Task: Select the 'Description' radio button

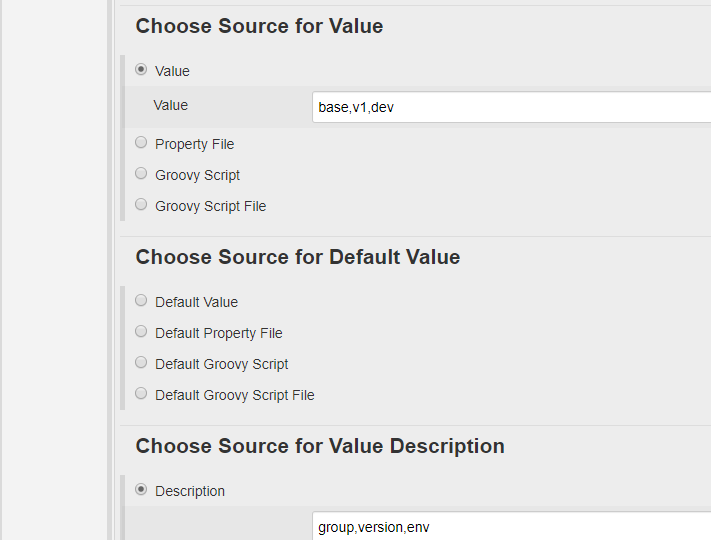Action: click(x=141, y=490)
